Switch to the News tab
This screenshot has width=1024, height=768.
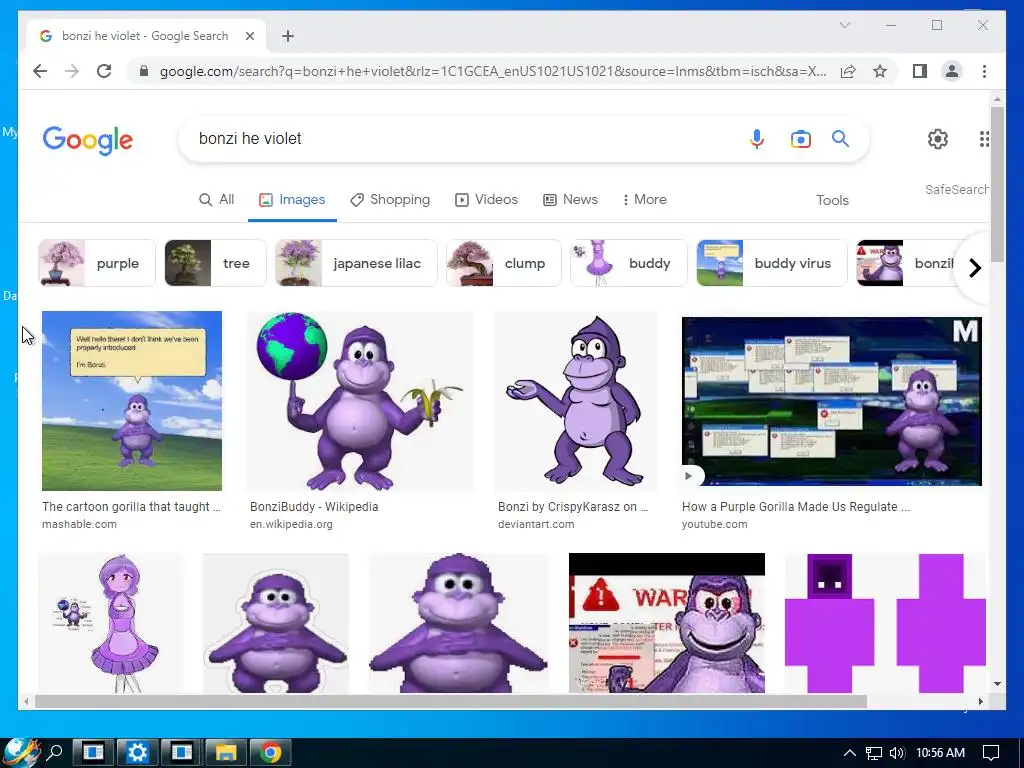(570, 199)
